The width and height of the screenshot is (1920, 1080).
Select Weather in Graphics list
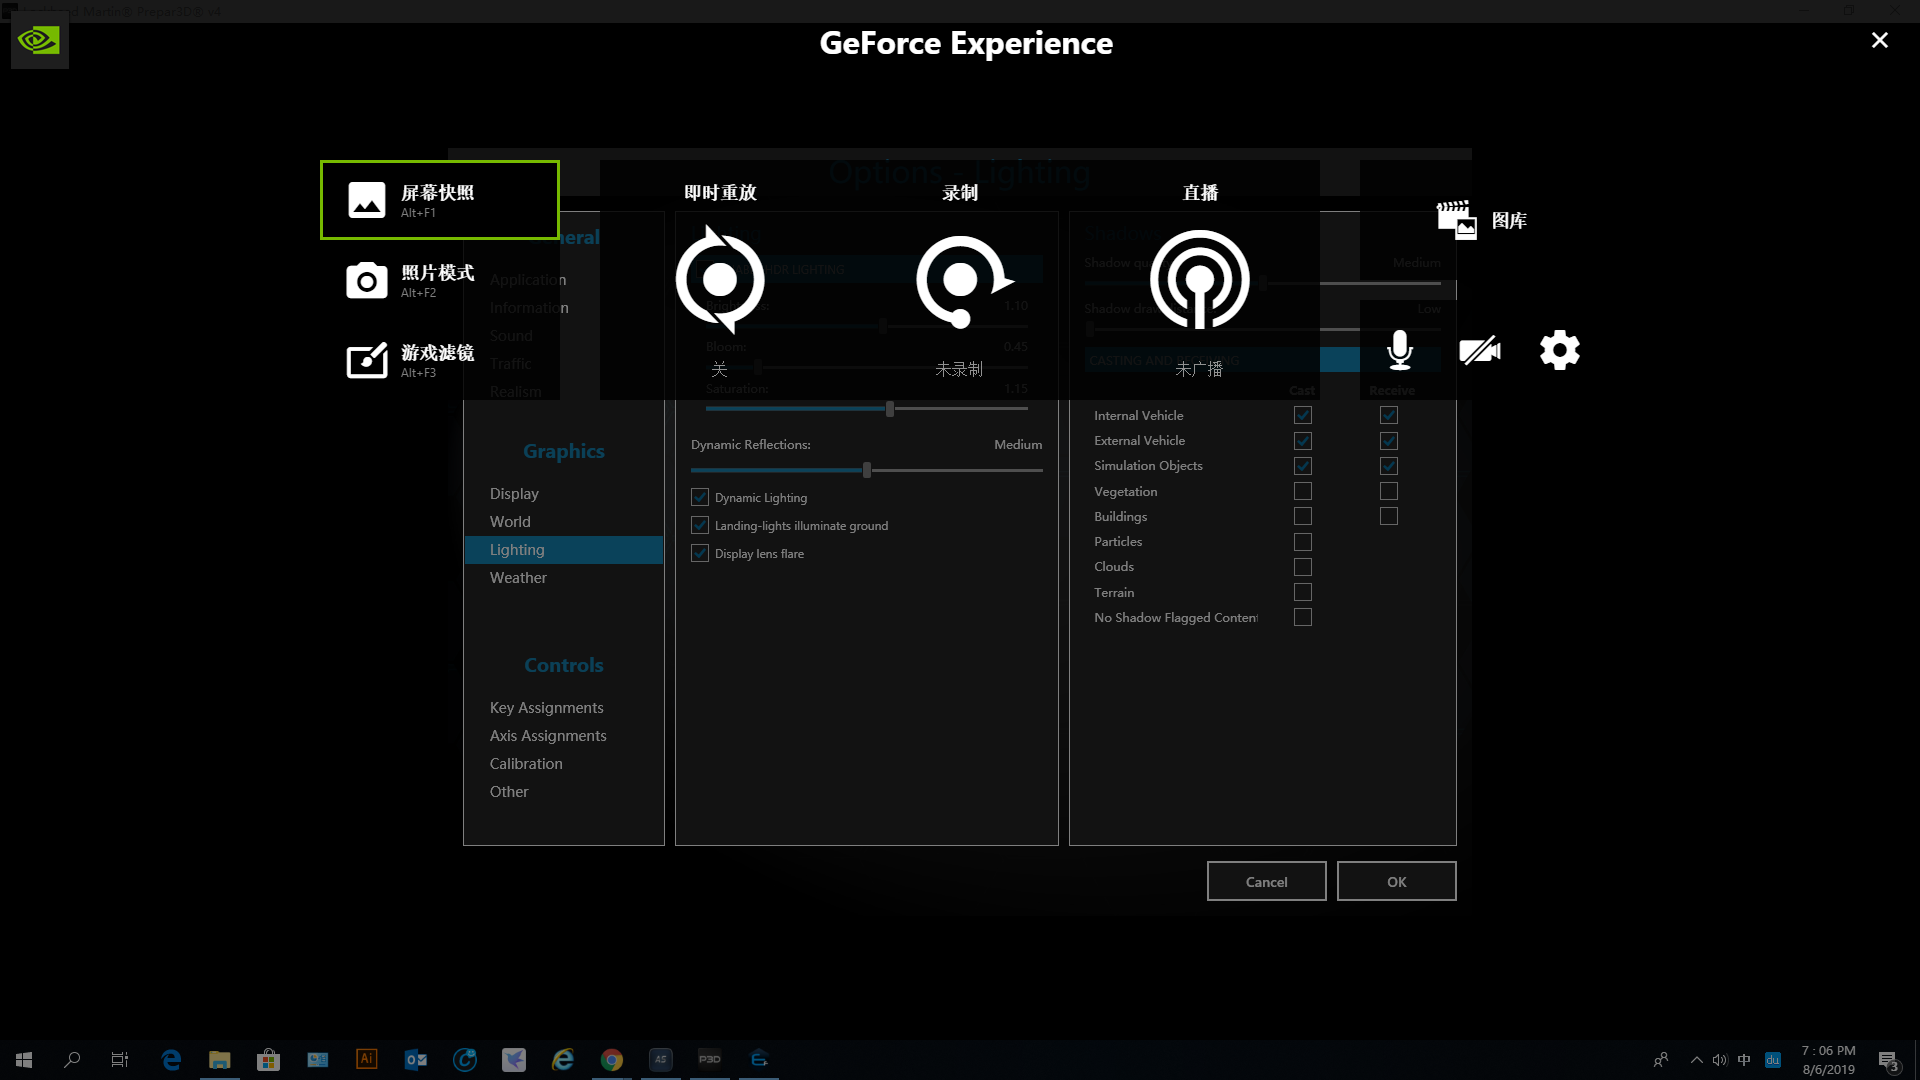(518, 578)
